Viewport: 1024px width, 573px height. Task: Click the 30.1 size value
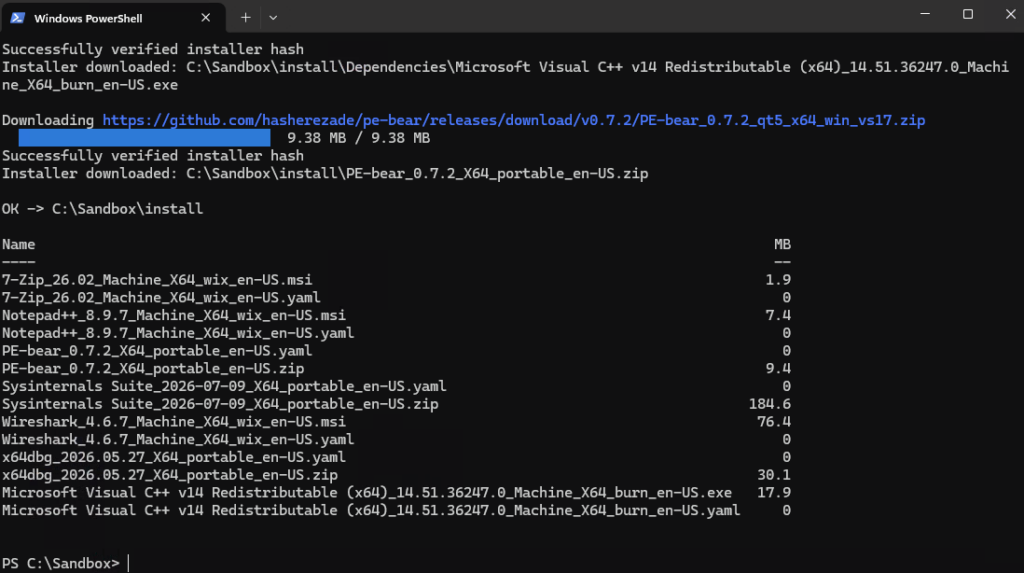(774, 475)
